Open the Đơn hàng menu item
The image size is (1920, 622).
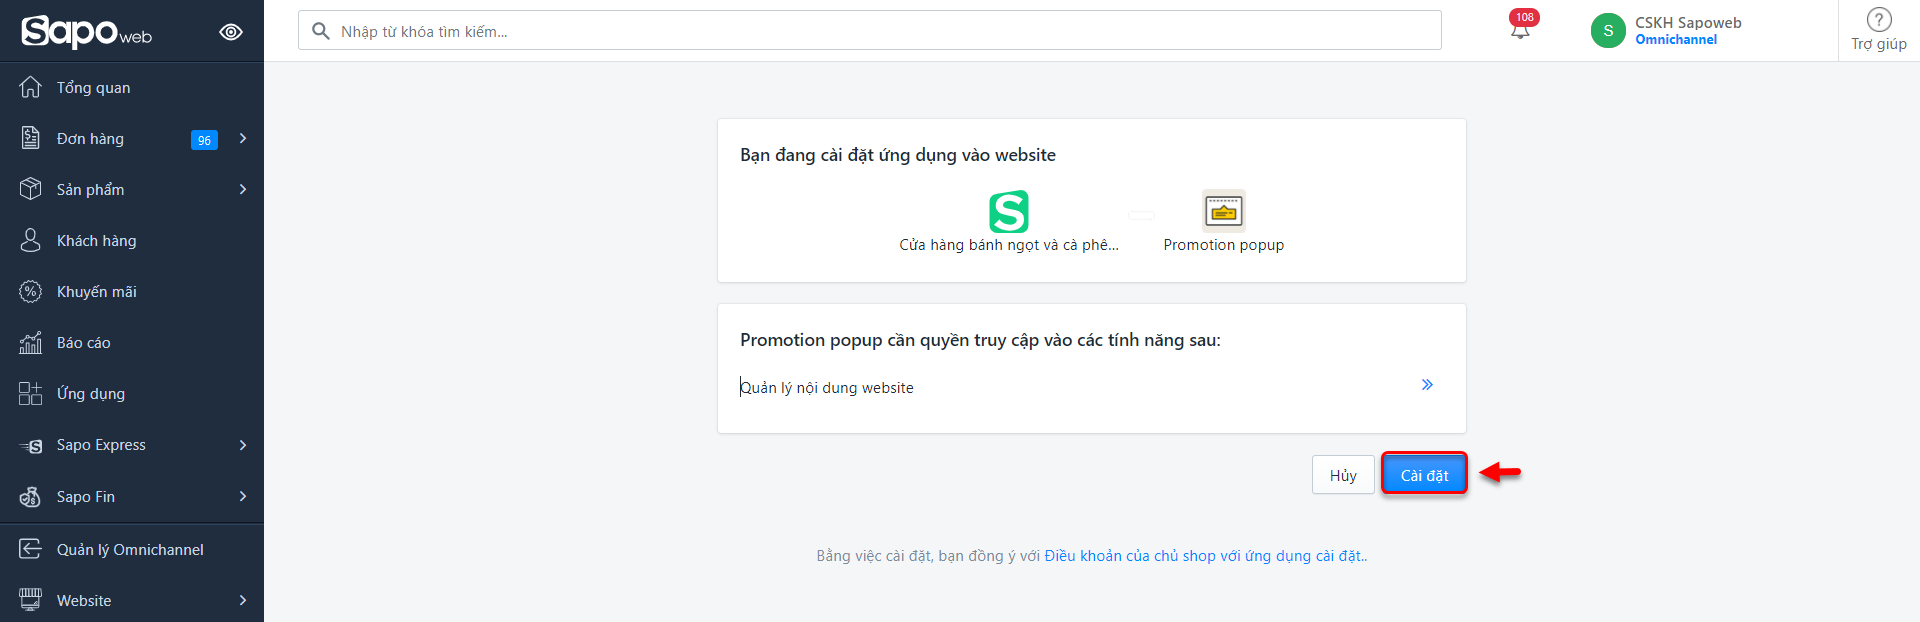pyautogui.click(x=132, y=138)
